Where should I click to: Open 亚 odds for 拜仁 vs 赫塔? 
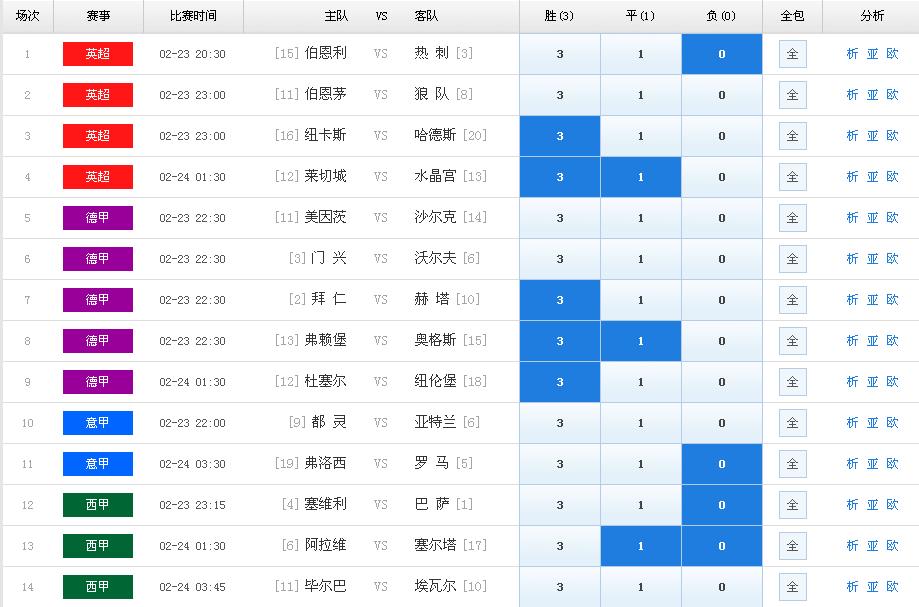[x=873, y=300]
